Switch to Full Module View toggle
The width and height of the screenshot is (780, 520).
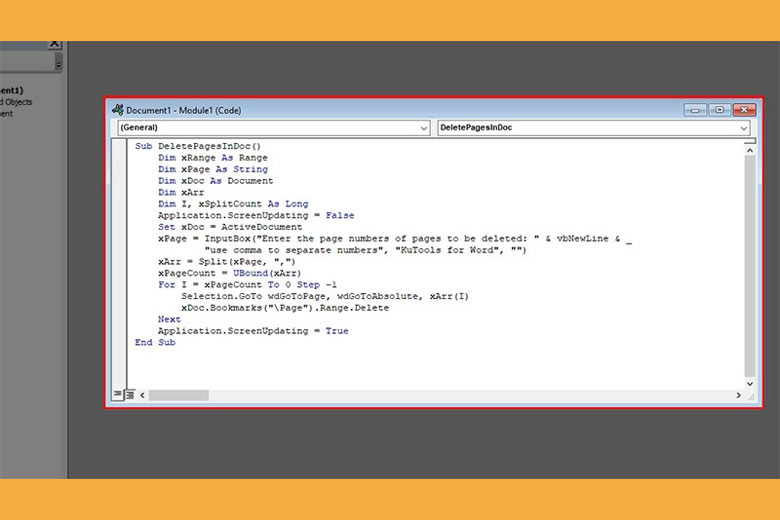[x=129, y=395]
